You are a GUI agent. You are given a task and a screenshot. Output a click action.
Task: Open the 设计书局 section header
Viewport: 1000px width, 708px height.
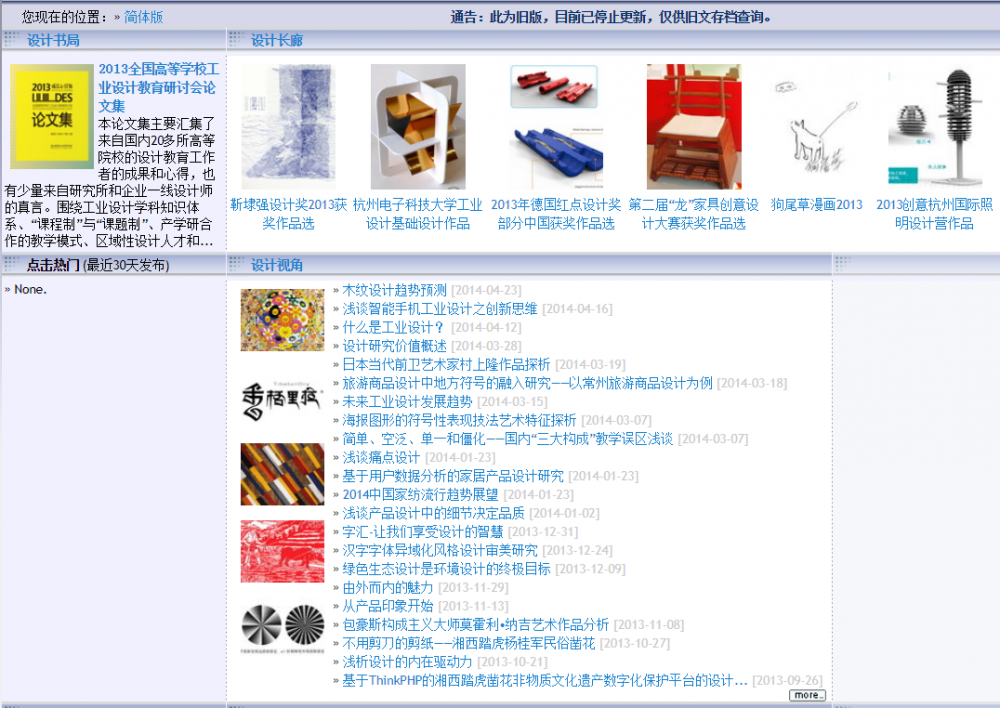point(54,40)
